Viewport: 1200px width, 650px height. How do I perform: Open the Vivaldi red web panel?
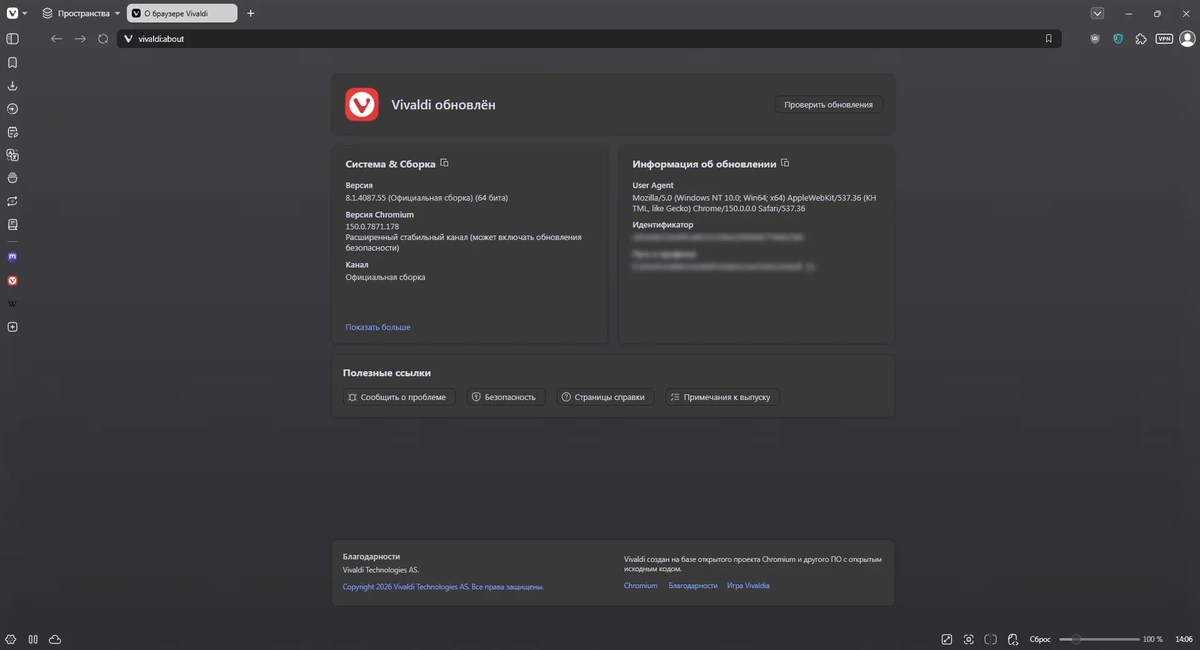click(13, 281)
